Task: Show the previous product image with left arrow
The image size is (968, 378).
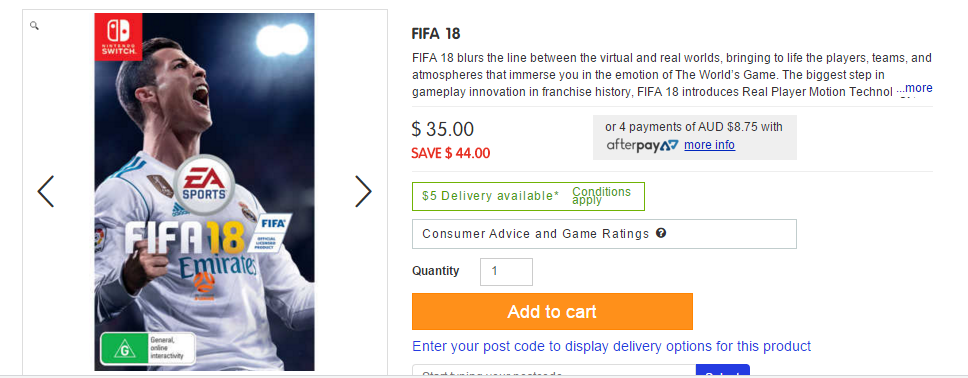Action: pos(46,191)
